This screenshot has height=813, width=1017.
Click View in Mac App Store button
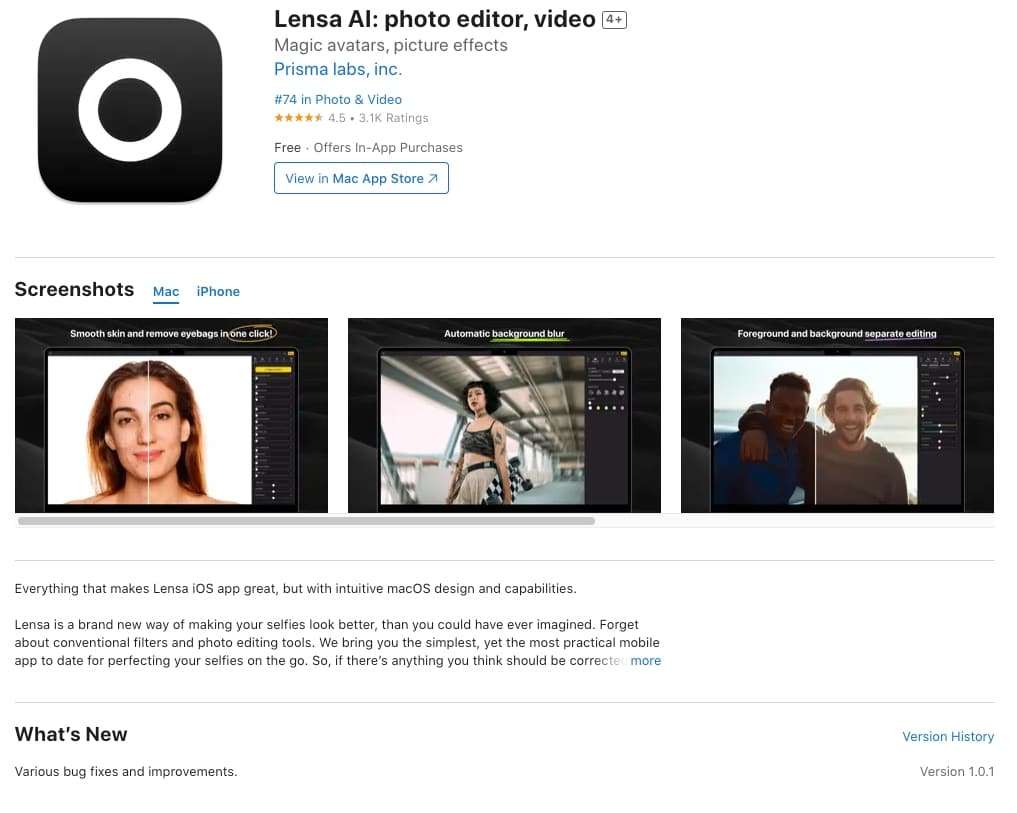click(x=361, y=178)
